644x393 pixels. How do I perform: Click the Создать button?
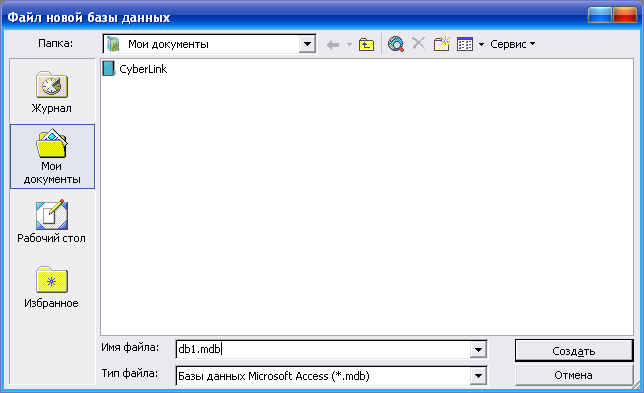tap(574, 351)
